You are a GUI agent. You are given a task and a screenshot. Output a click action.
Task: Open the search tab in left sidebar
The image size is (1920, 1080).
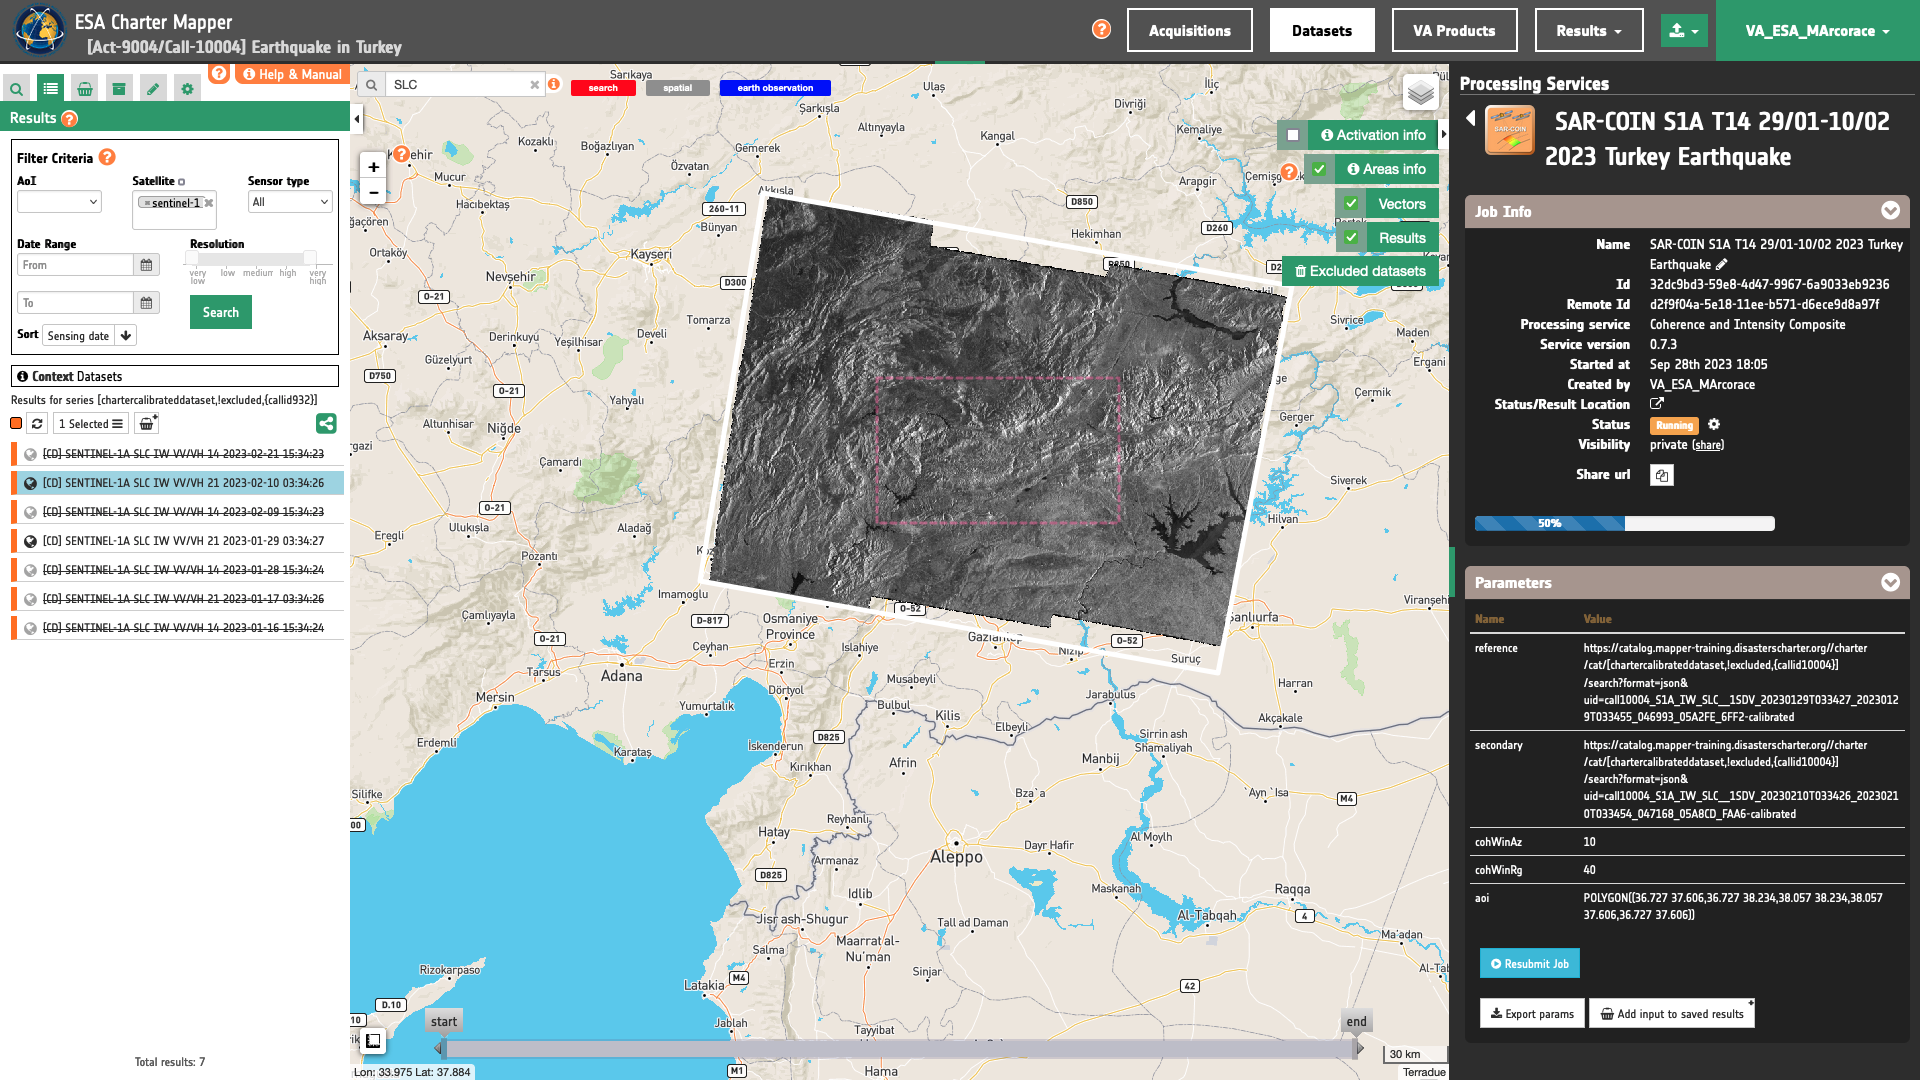17,89
